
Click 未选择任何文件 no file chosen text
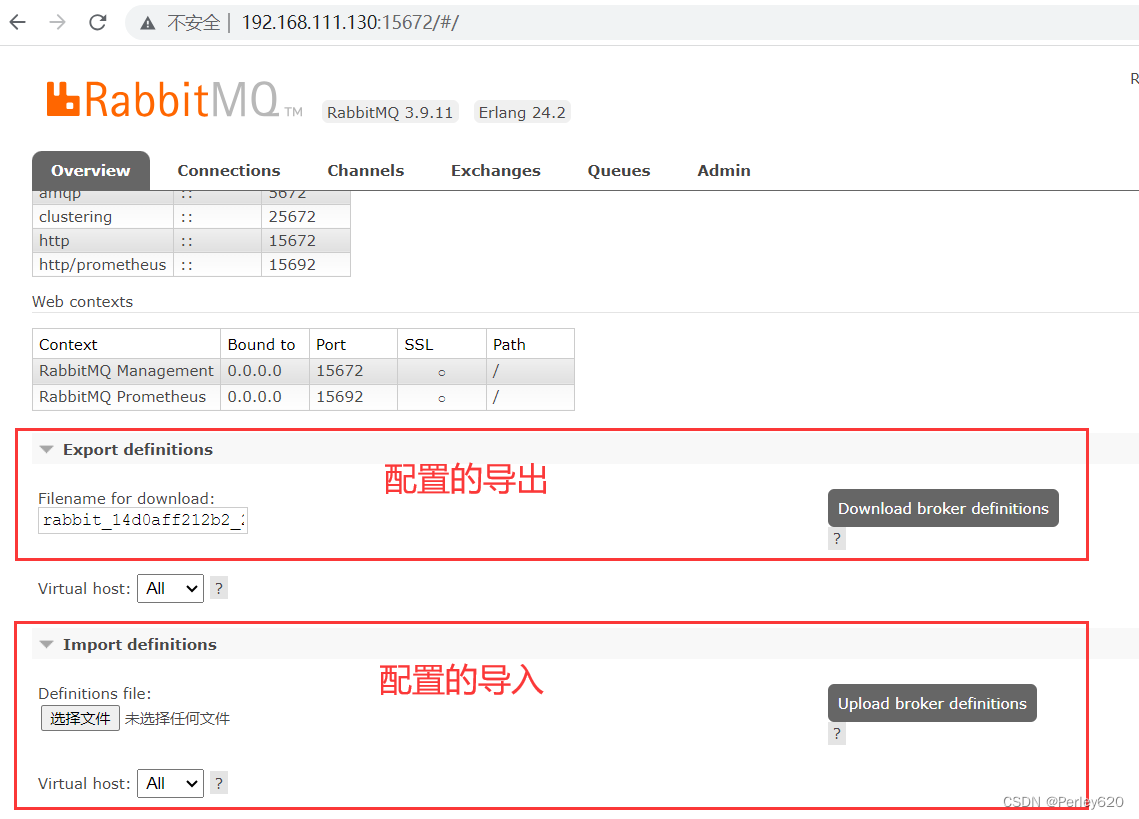point(177,719)
